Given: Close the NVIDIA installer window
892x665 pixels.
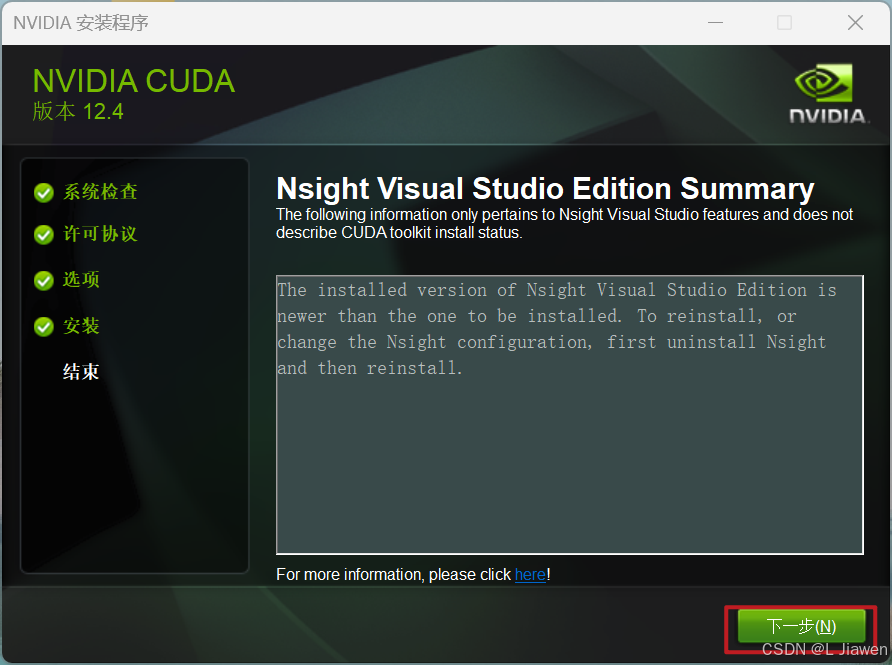Looking at the screenshot, I should [855, 23].
